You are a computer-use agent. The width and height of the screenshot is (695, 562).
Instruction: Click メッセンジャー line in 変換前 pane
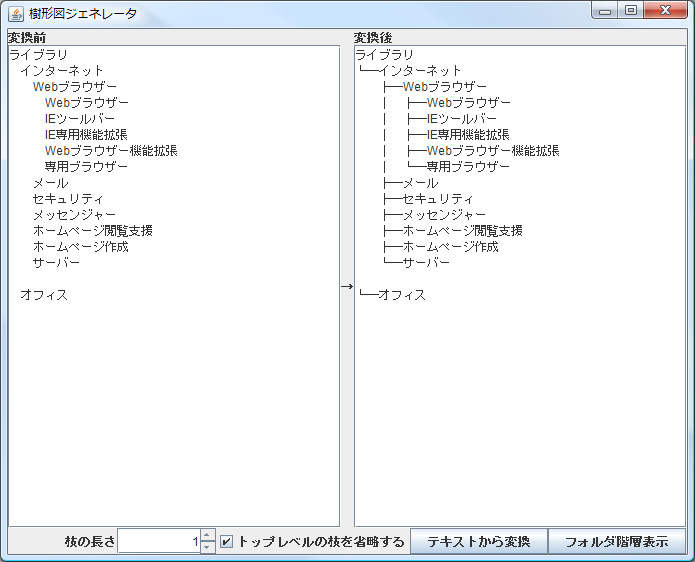(x=74, y=215)
